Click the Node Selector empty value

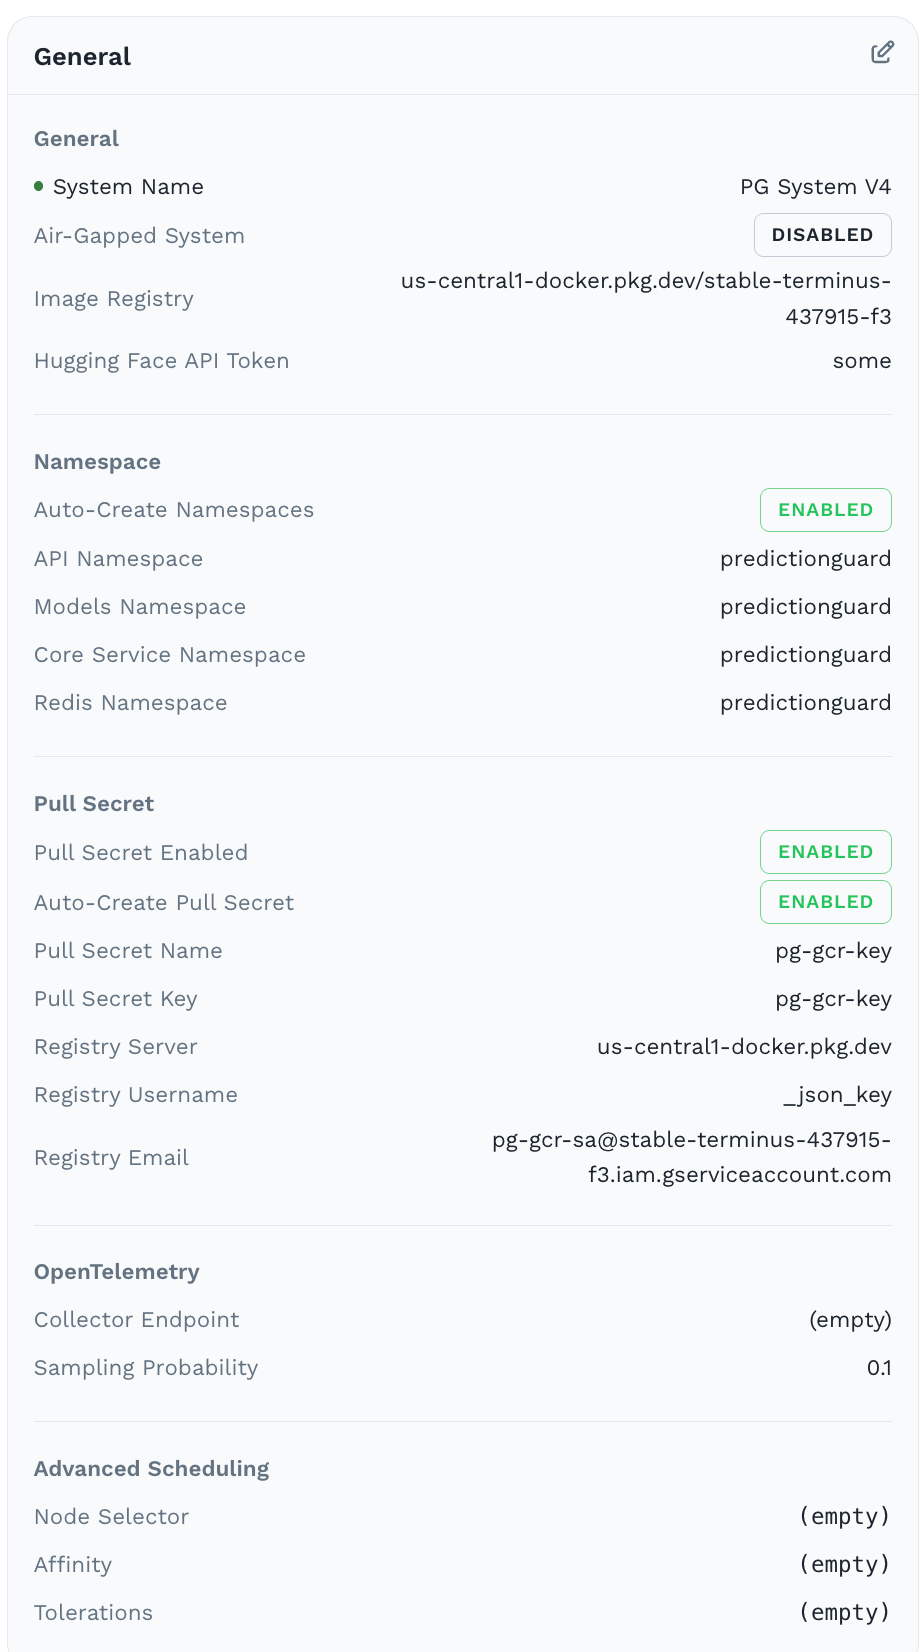844,1517
